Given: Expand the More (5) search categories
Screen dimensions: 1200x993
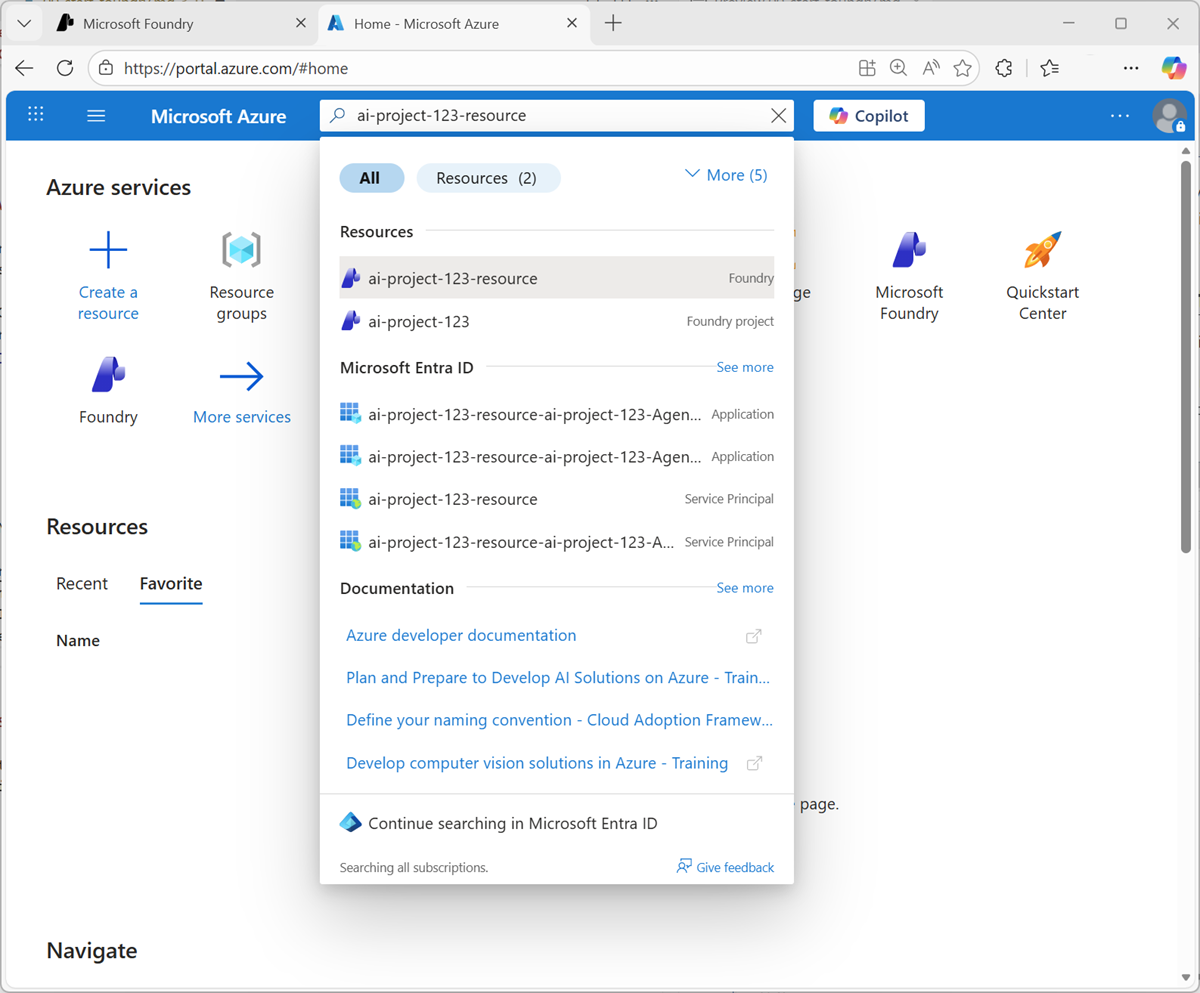Looking at the screenshot, I should 725,174.
